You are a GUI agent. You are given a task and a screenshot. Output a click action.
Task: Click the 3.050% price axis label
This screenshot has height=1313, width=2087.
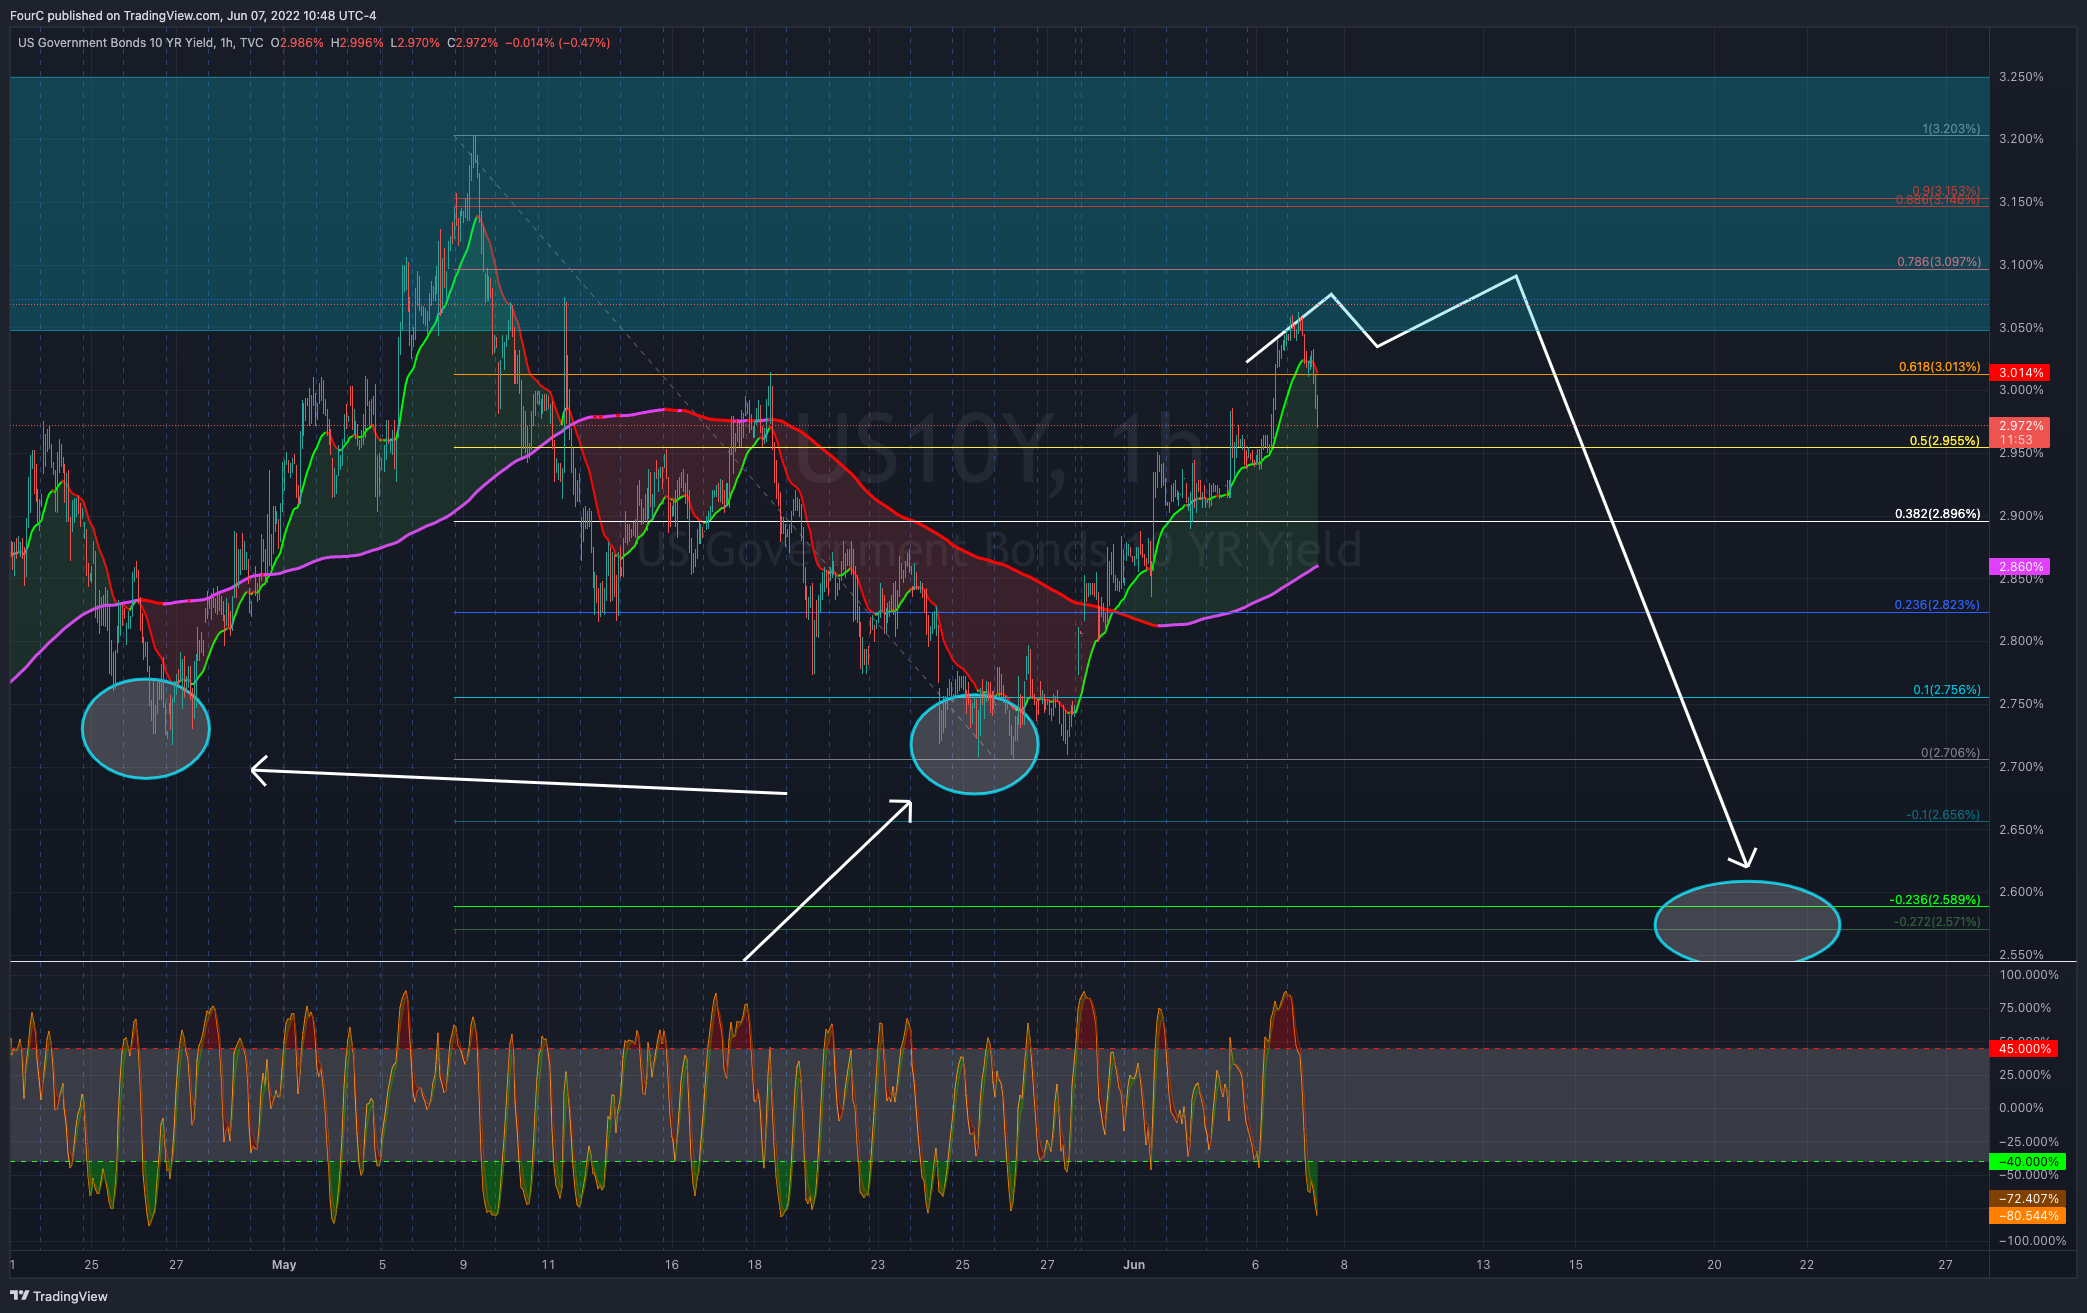[x=2021, y=328]
